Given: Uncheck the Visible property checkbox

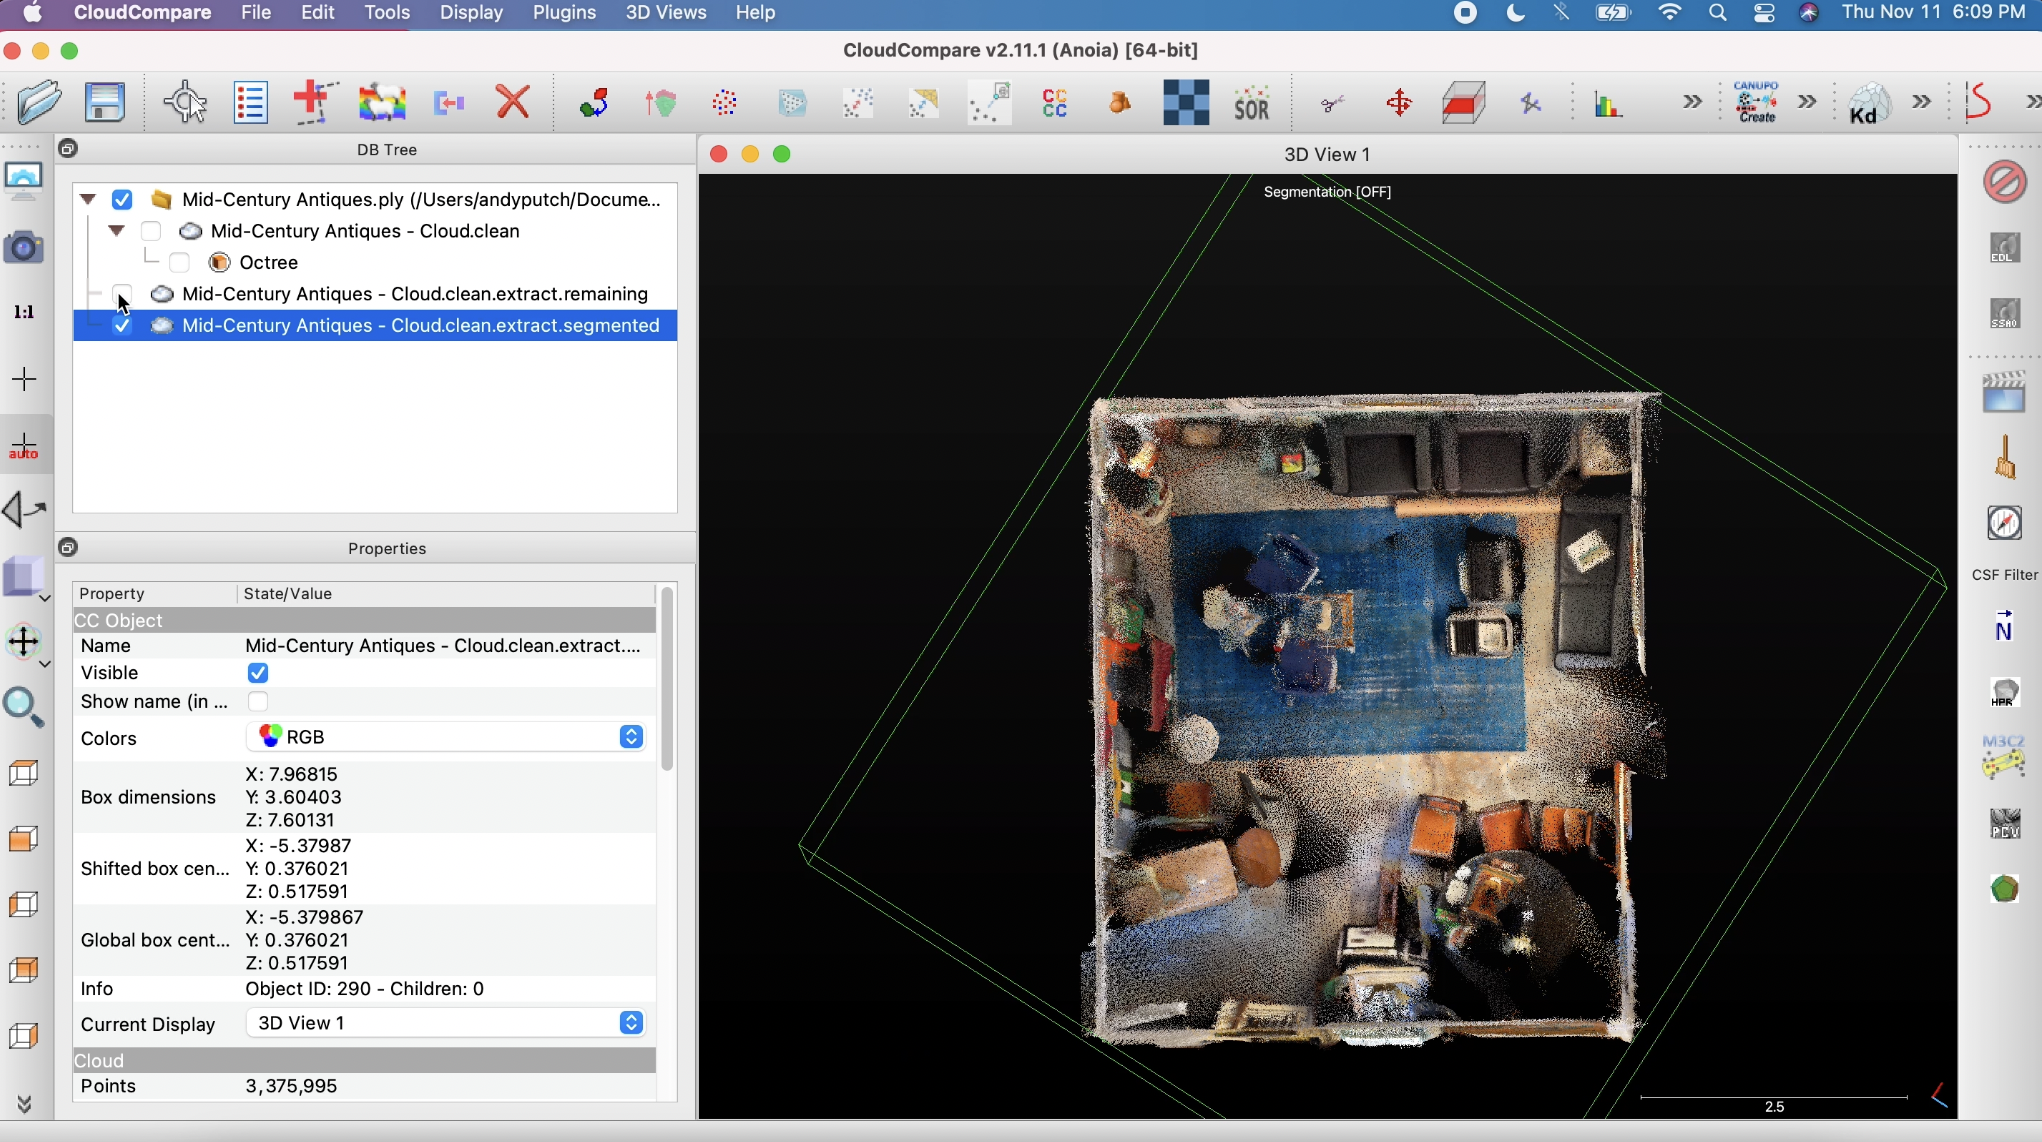Looking at the screenshot, I should pos(258,673).
